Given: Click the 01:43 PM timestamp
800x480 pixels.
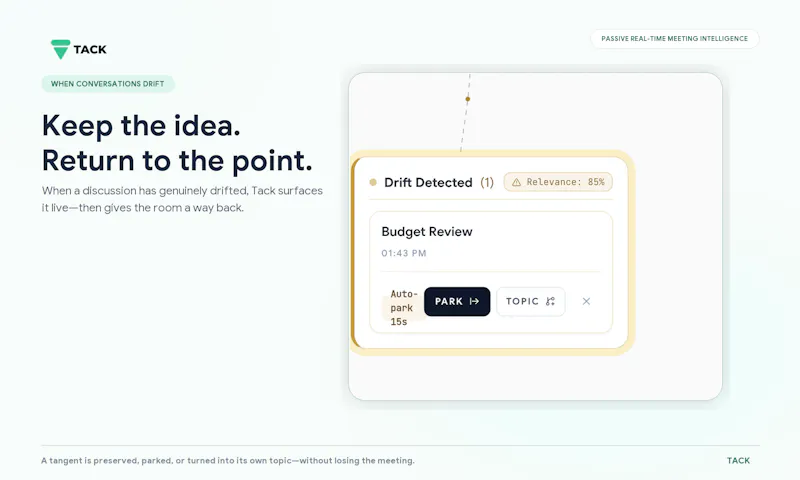Looking at the screenshot, I should [x=404, y=253].
